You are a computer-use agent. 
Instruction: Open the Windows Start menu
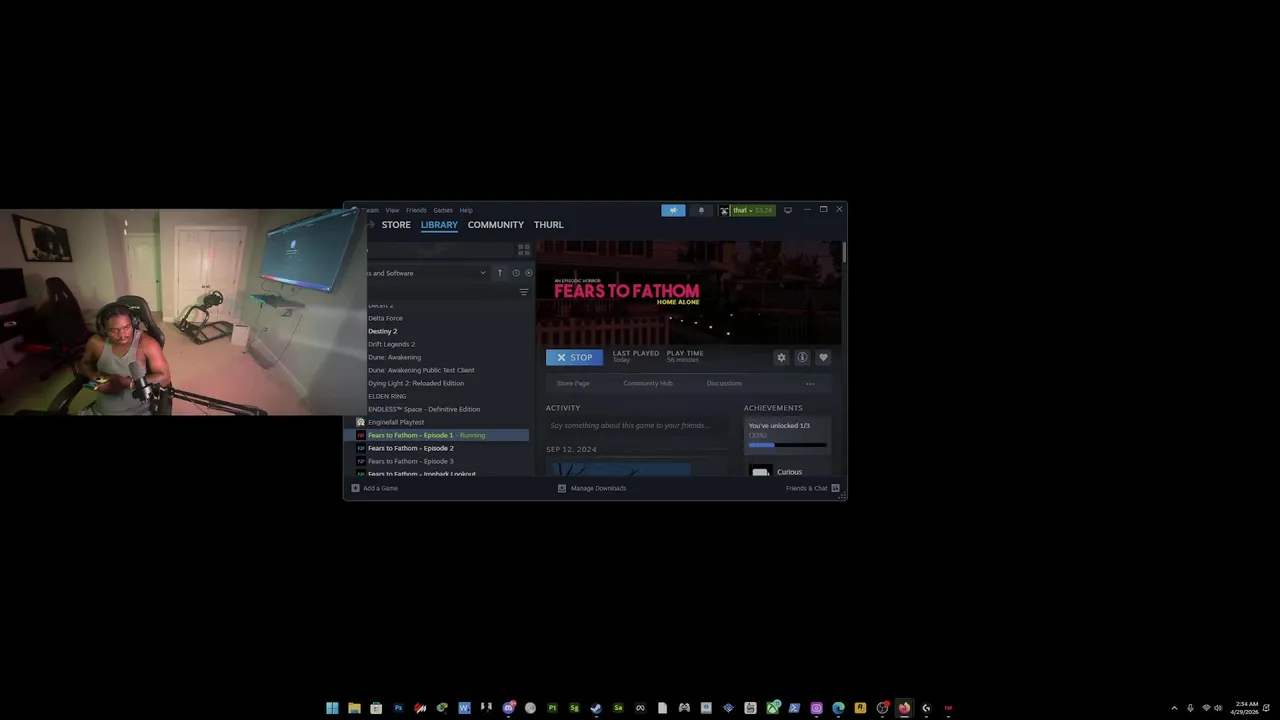[x=332, y=708]
